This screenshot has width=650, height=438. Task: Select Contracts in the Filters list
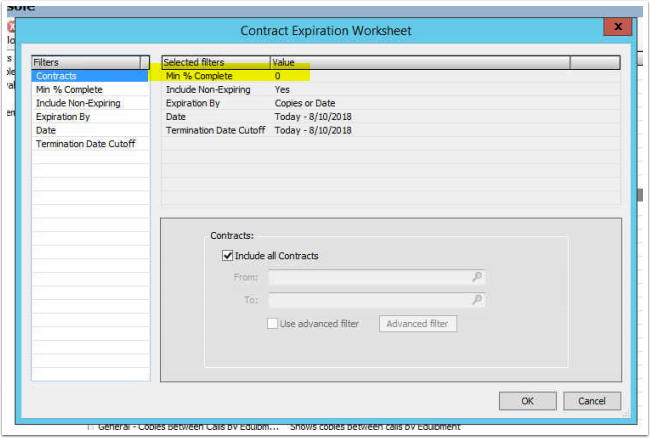pyautogui.click(x=90, y=76)
